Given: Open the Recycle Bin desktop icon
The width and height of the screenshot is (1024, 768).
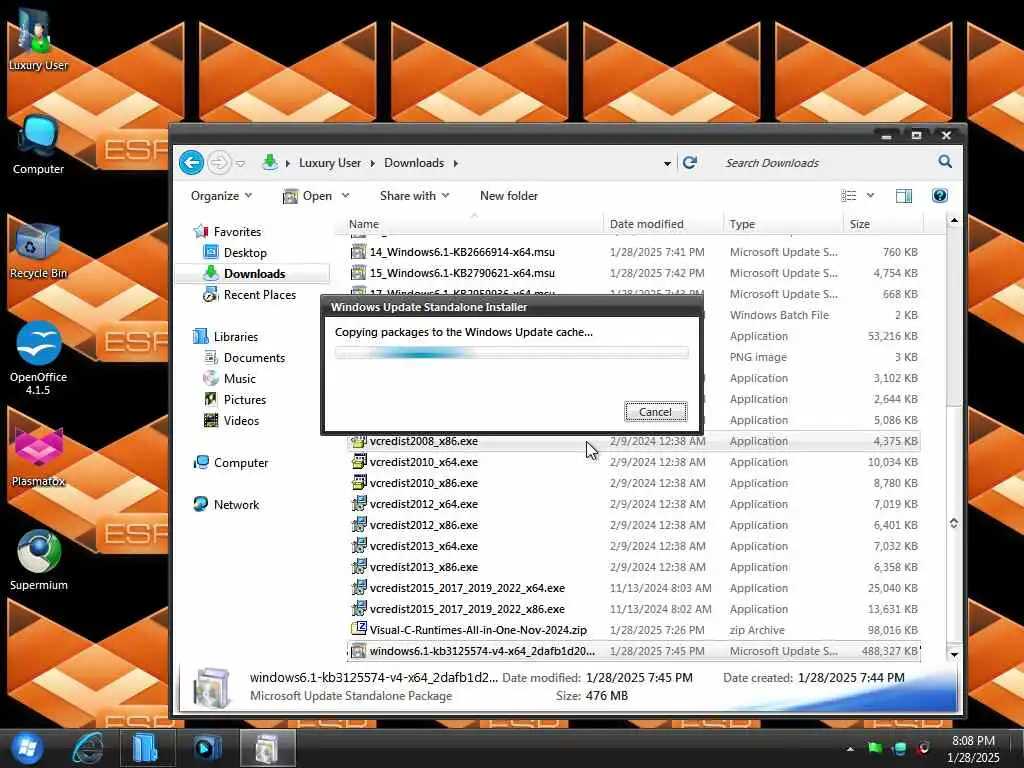Looking at the screenshot, I should (x=38, y=251).
